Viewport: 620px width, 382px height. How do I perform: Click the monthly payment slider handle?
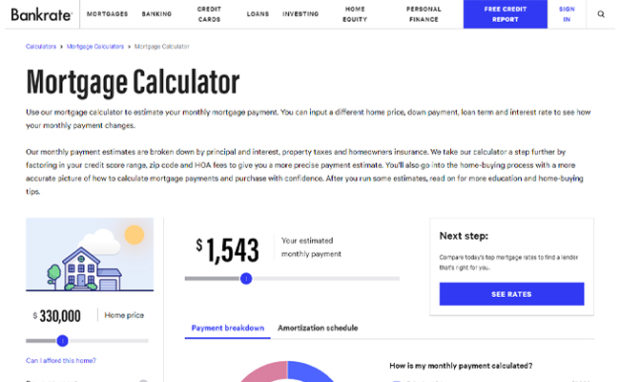click(x=246, y=278)
